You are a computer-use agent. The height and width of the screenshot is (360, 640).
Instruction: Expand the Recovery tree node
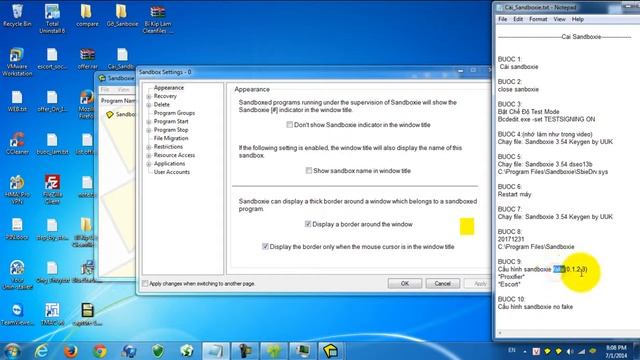tap(149, 96)
